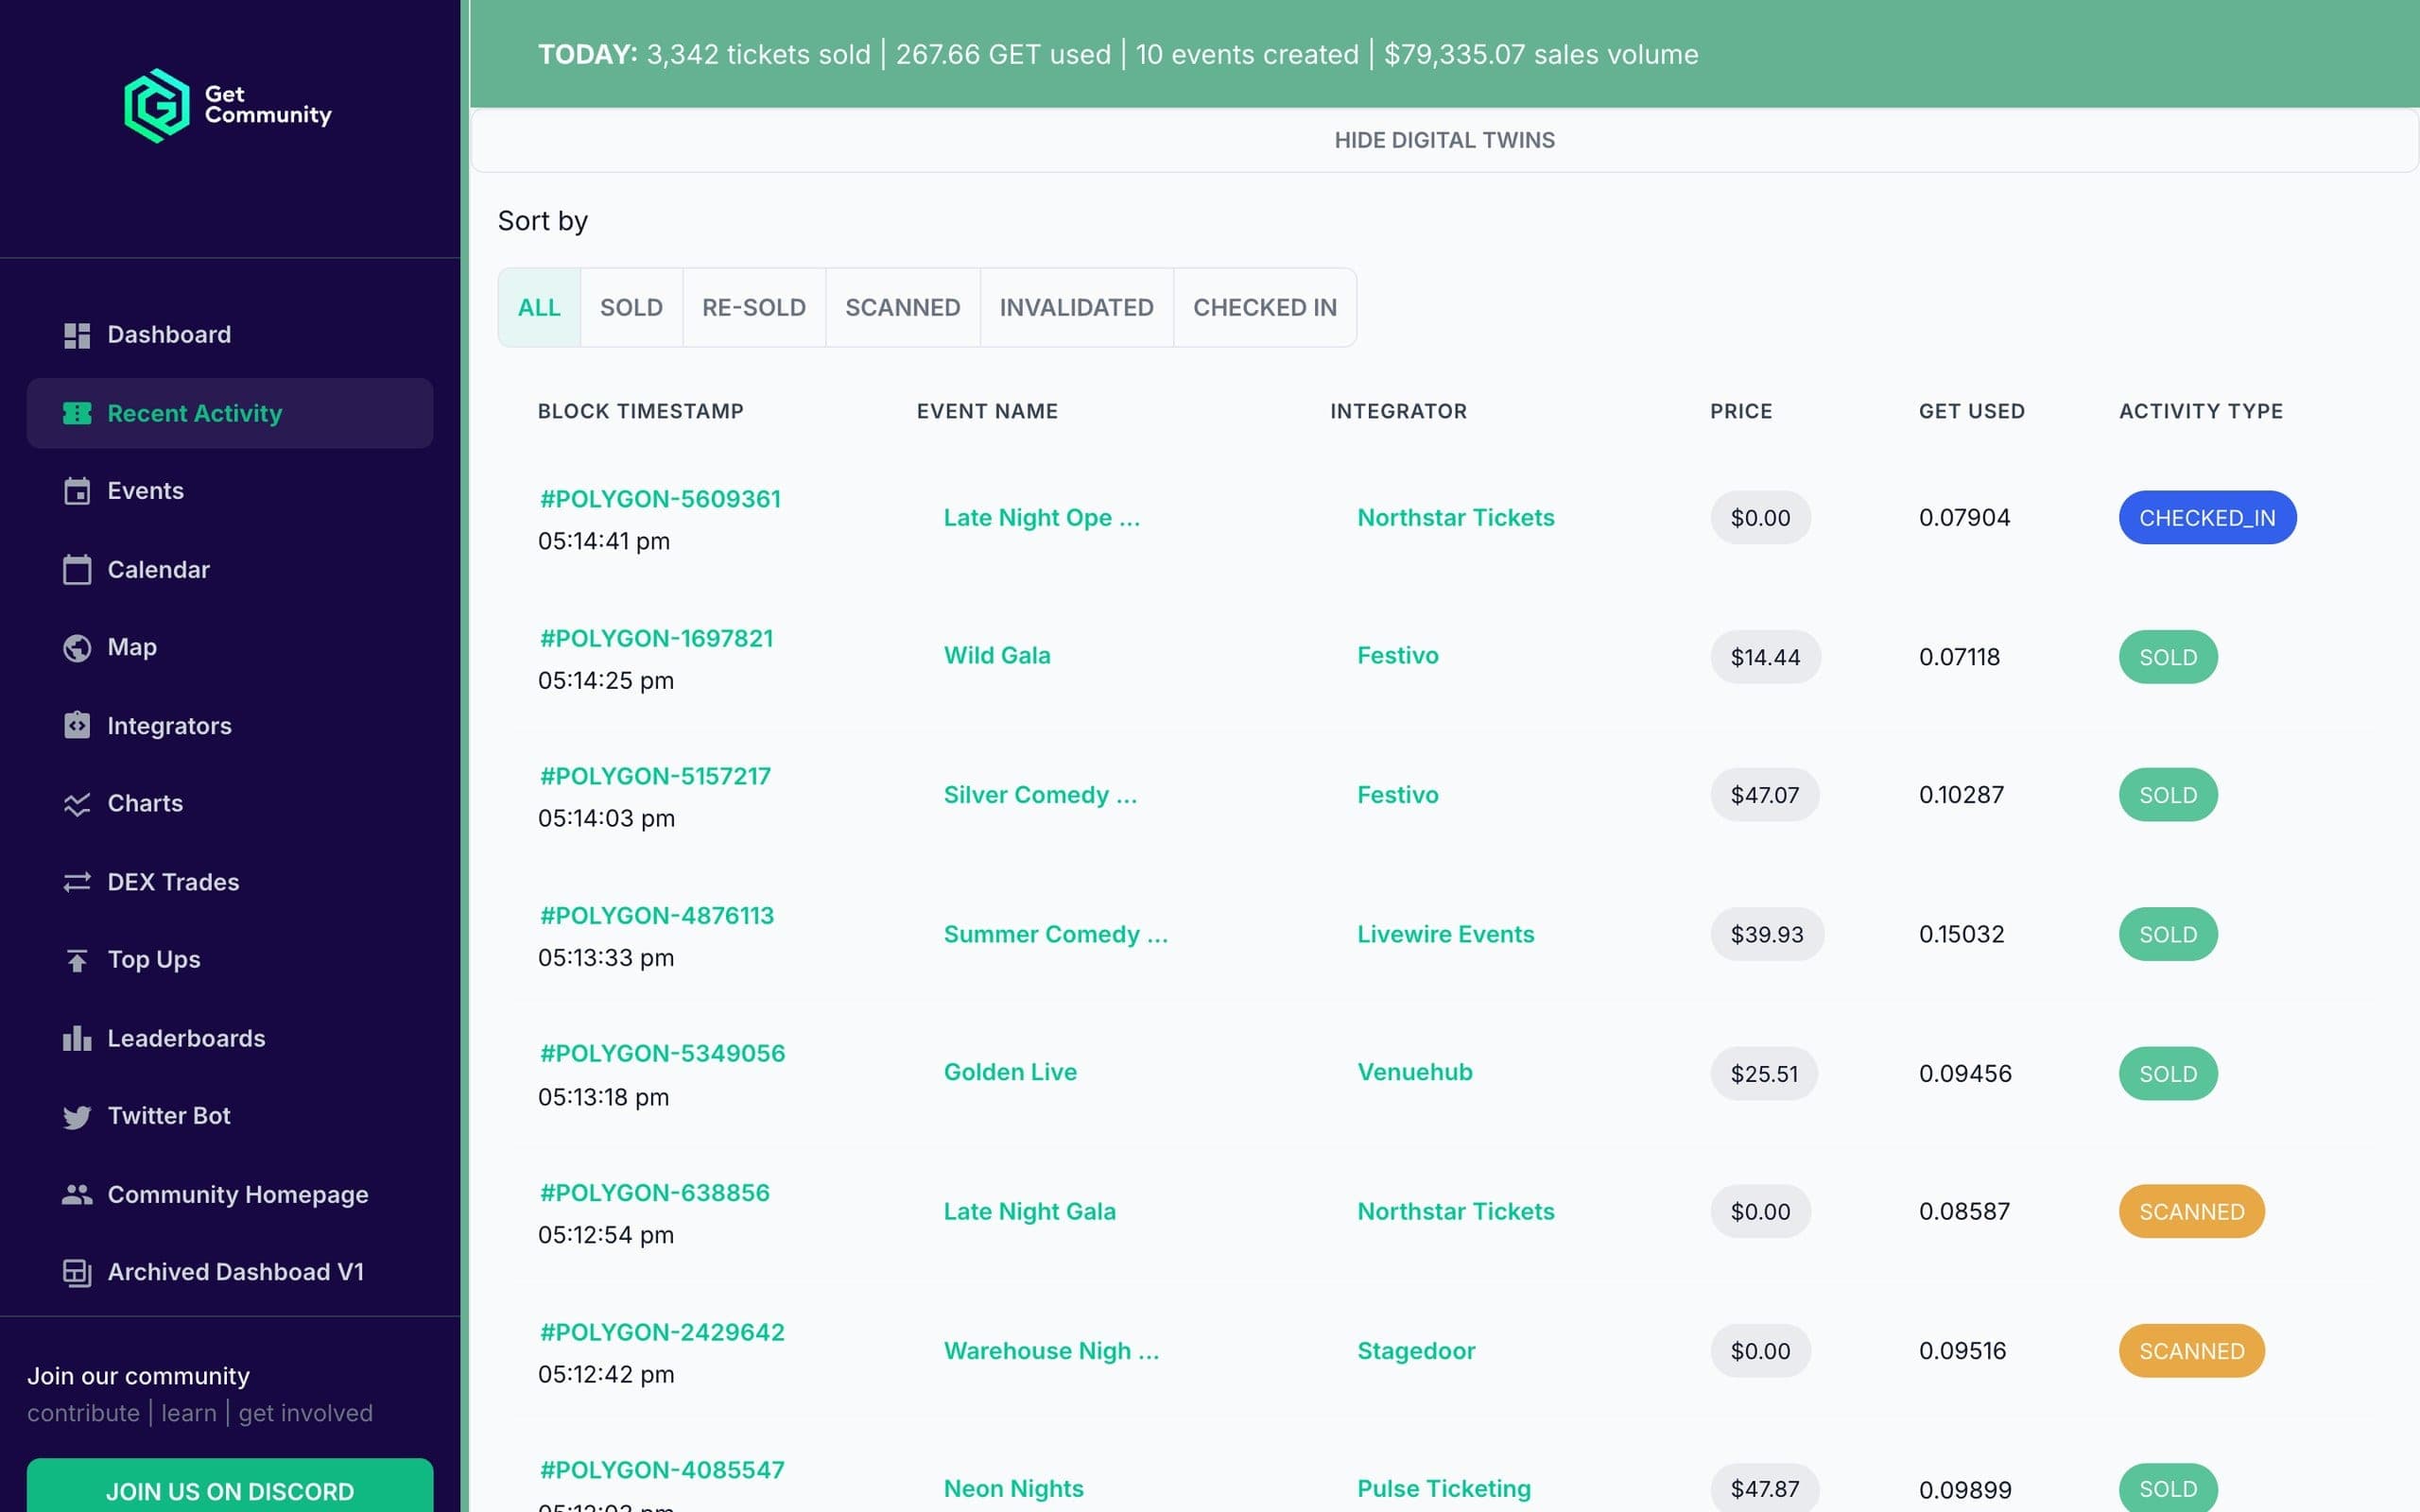Click the Top Ups upload icon

point(77,960)
